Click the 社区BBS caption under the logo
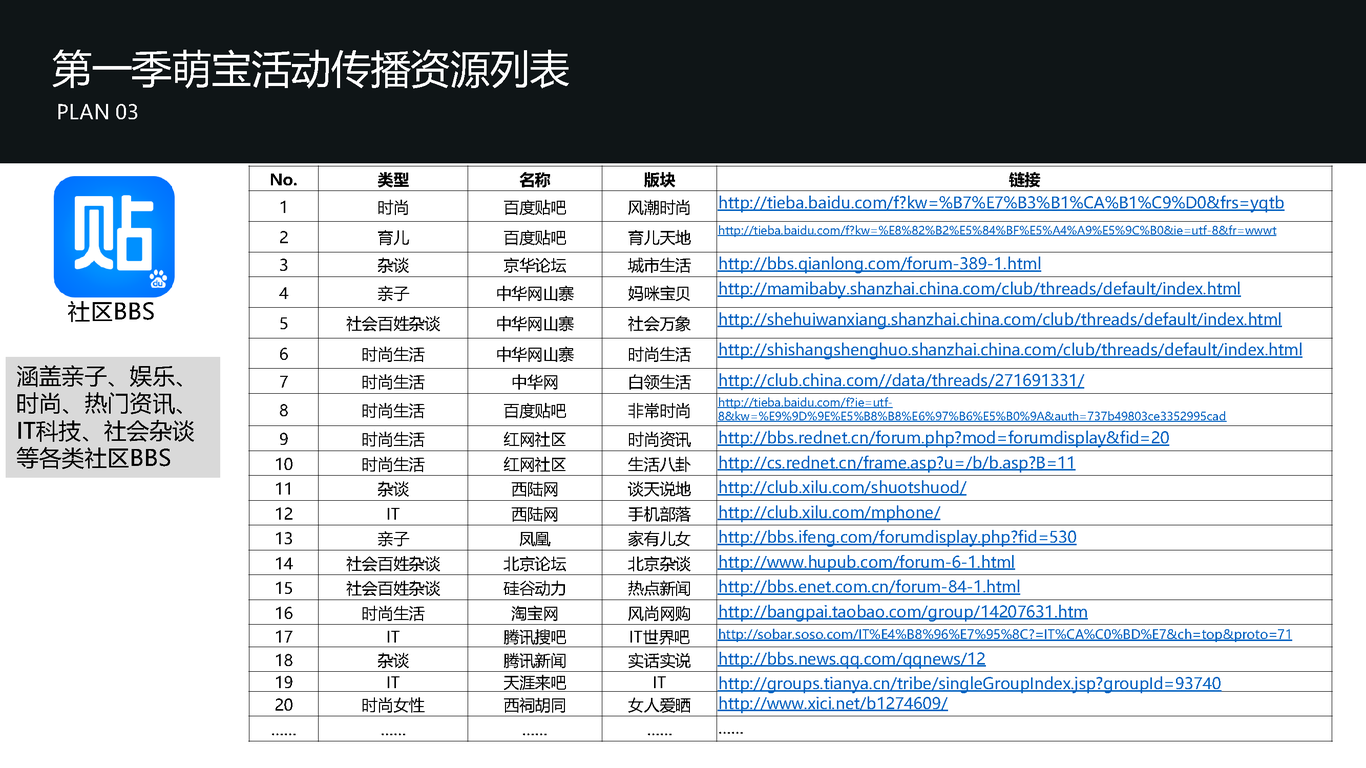 (111, 312)
